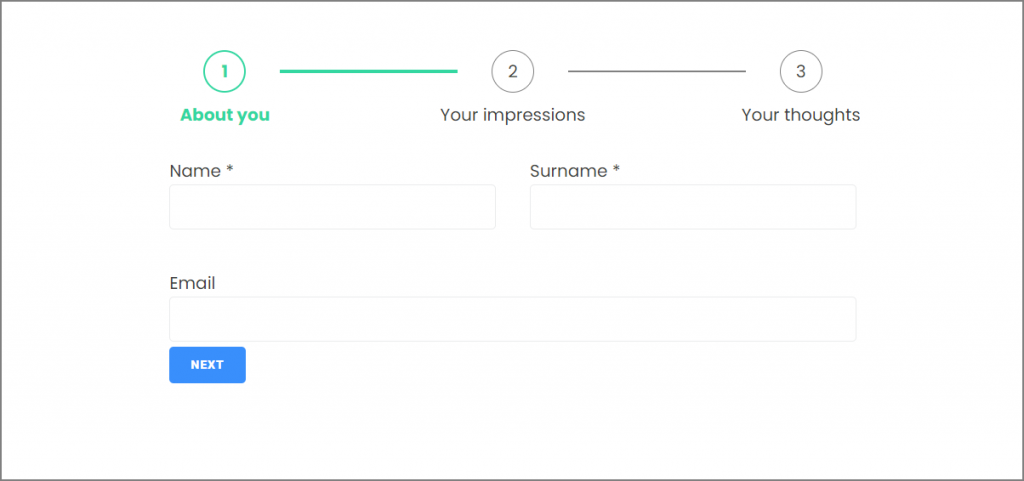Select the step 3 circle
The image size is (1024, 481).
click(x=801, y=71)
